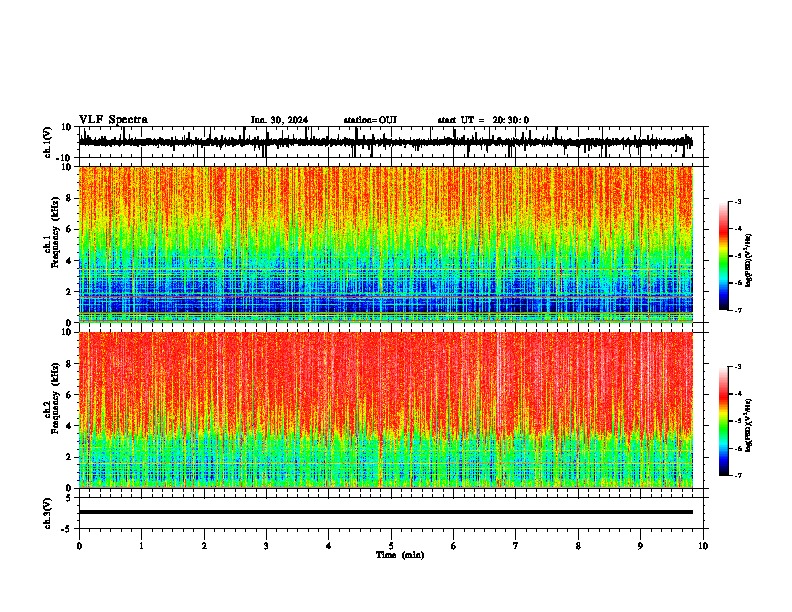The image size is (792, 612).
Task: Click the log(PSD) unit label beside ch.2 color bar
Action: click(749, 425)
